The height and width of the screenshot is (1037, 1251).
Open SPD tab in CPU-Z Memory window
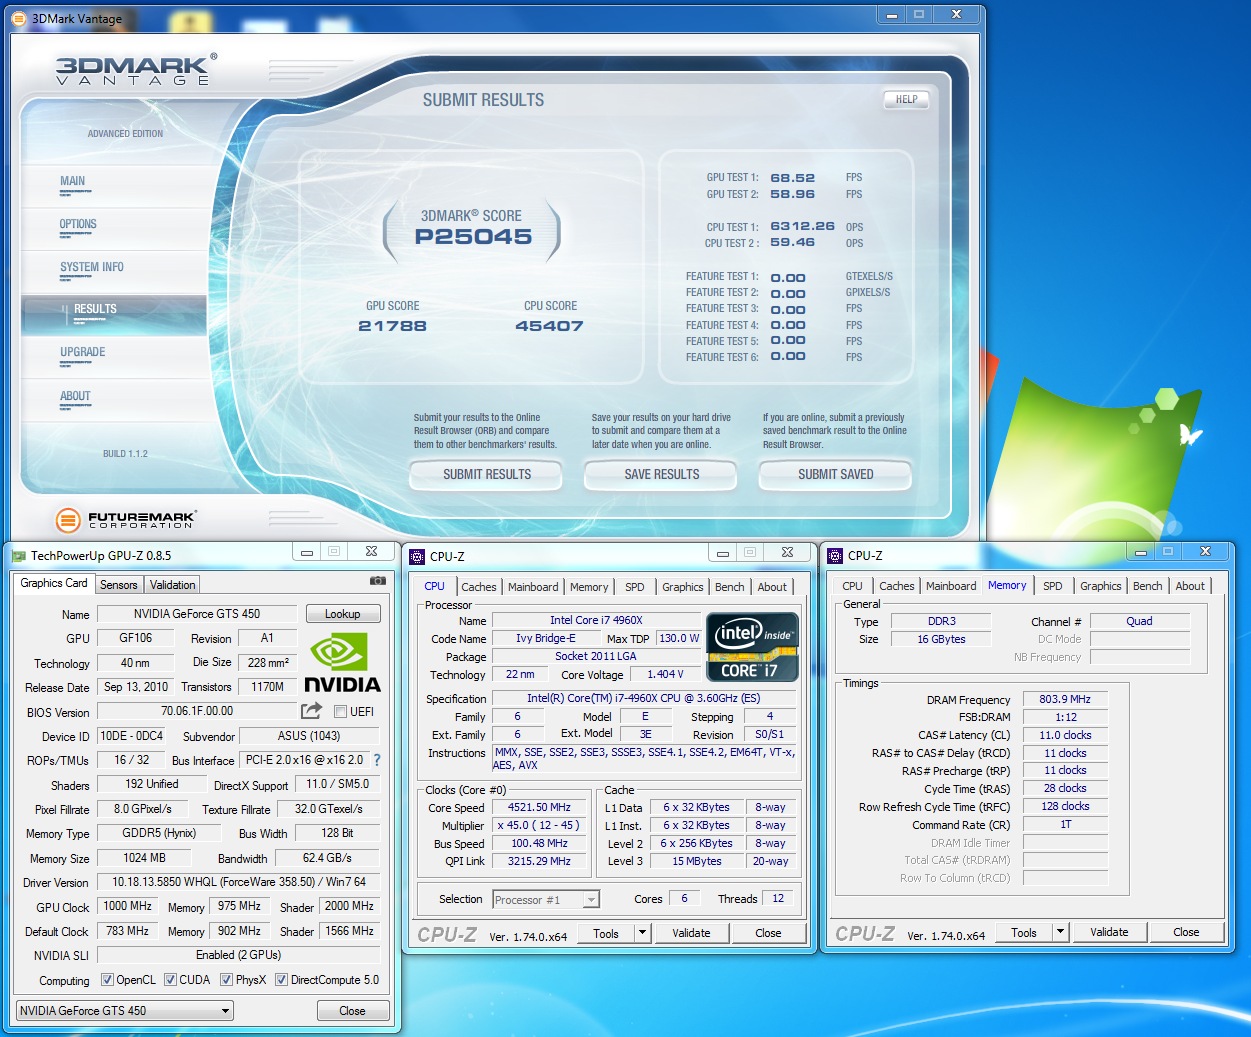(x=1053, y=586)
